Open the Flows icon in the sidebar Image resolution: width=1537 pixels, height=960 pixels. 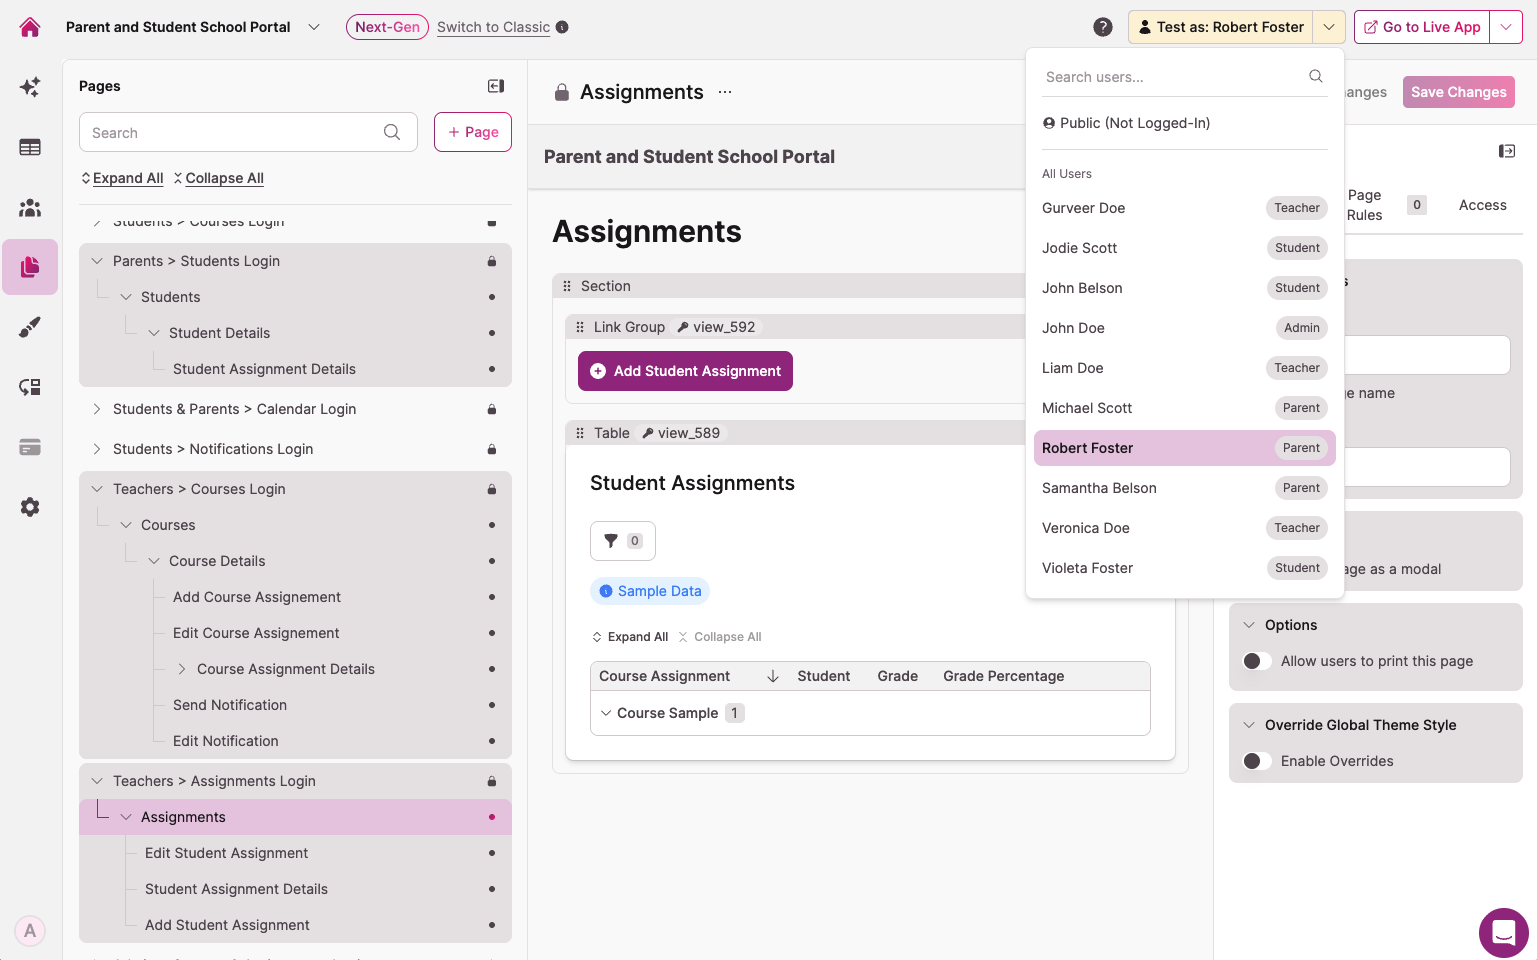click(x=29, y=386)
